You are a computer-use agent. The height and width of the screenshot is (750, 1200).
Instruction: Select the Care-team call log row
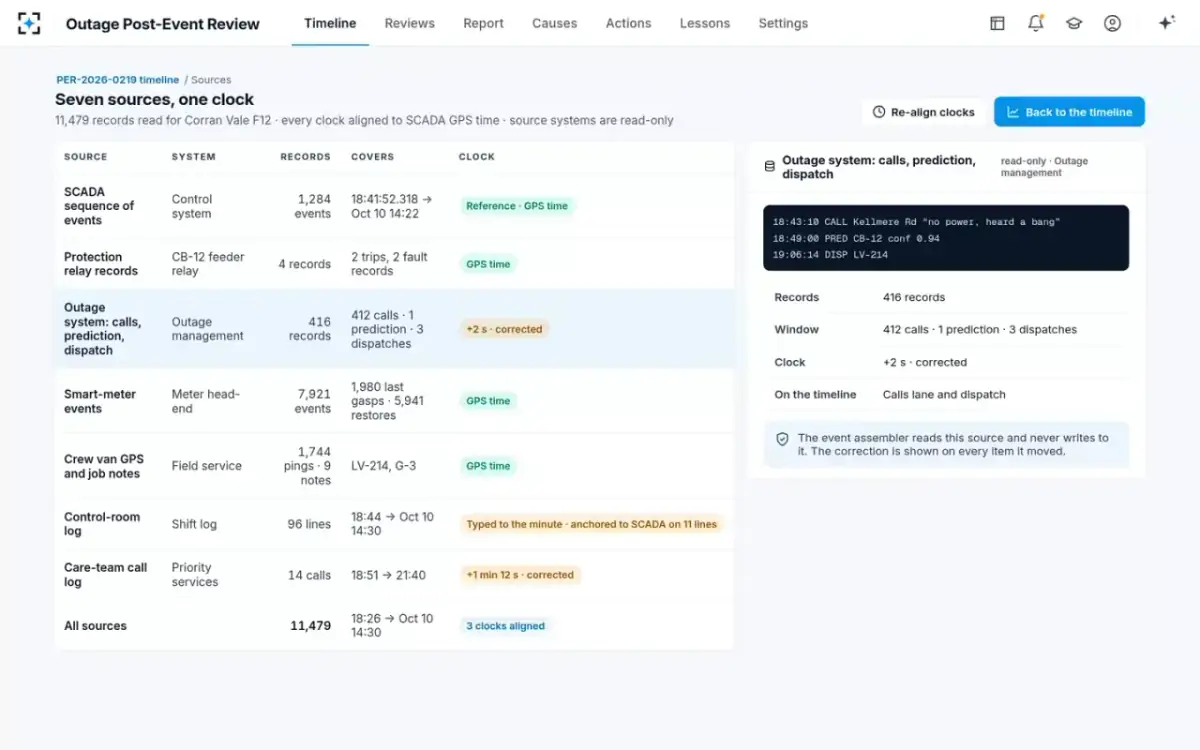[x=394, y=575]
